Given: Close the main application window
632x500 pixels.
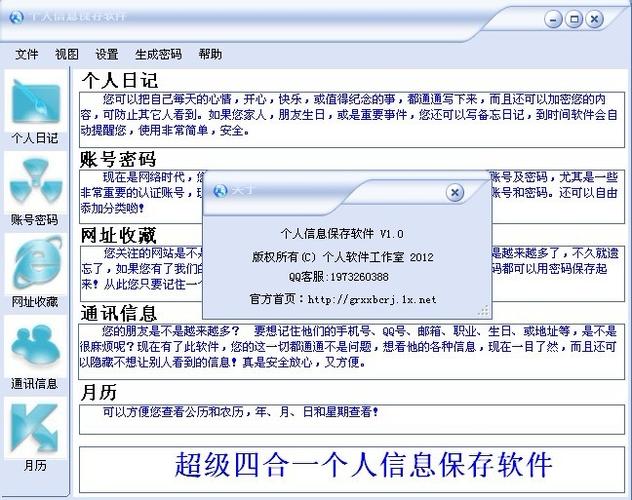Looking at the screenshot, I should pos(594,19).
